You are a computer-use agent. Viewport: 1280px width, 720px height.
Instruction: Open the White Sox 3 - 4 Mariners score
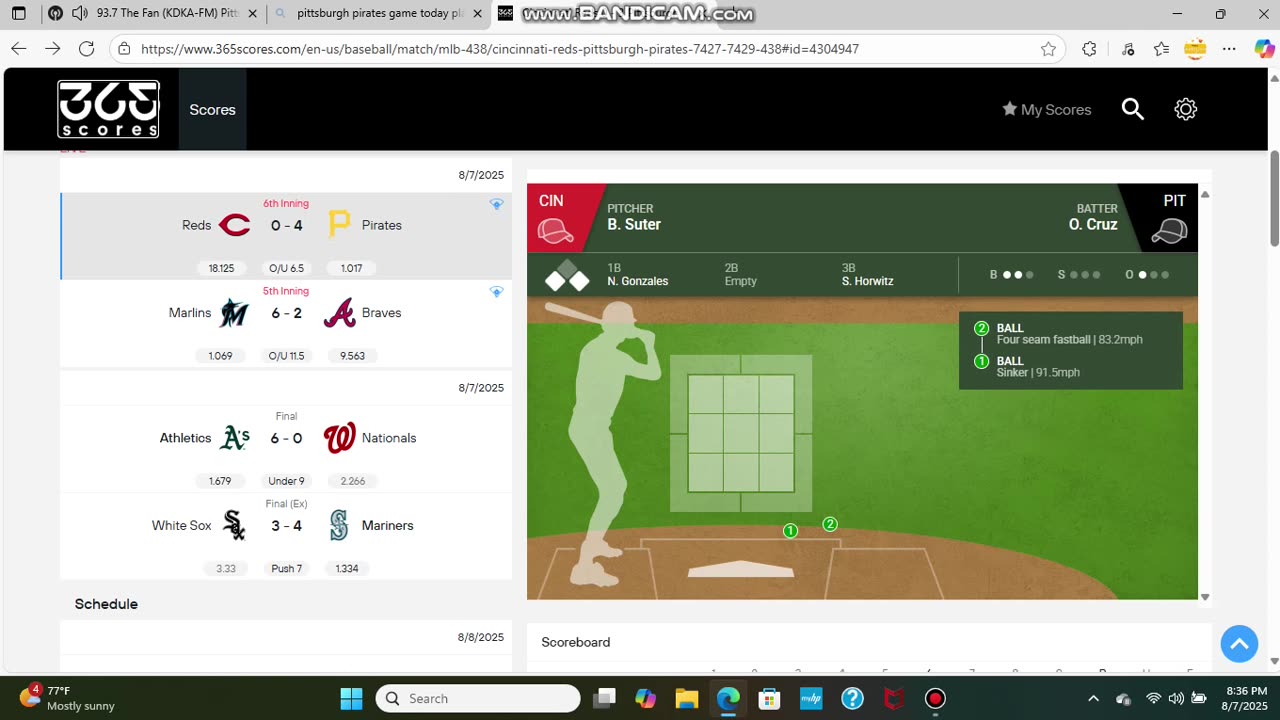pos(286,525)
